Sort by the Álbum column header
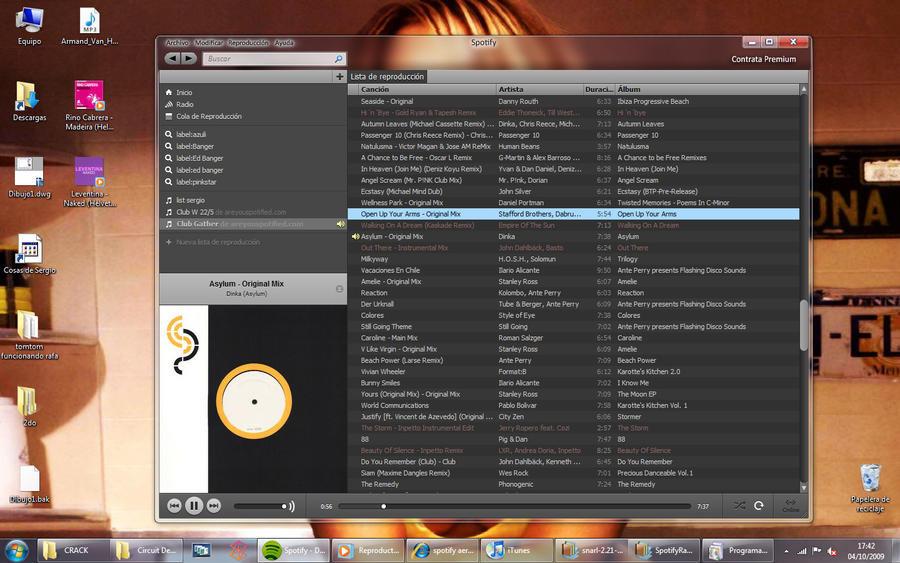 tap(707, 90)
